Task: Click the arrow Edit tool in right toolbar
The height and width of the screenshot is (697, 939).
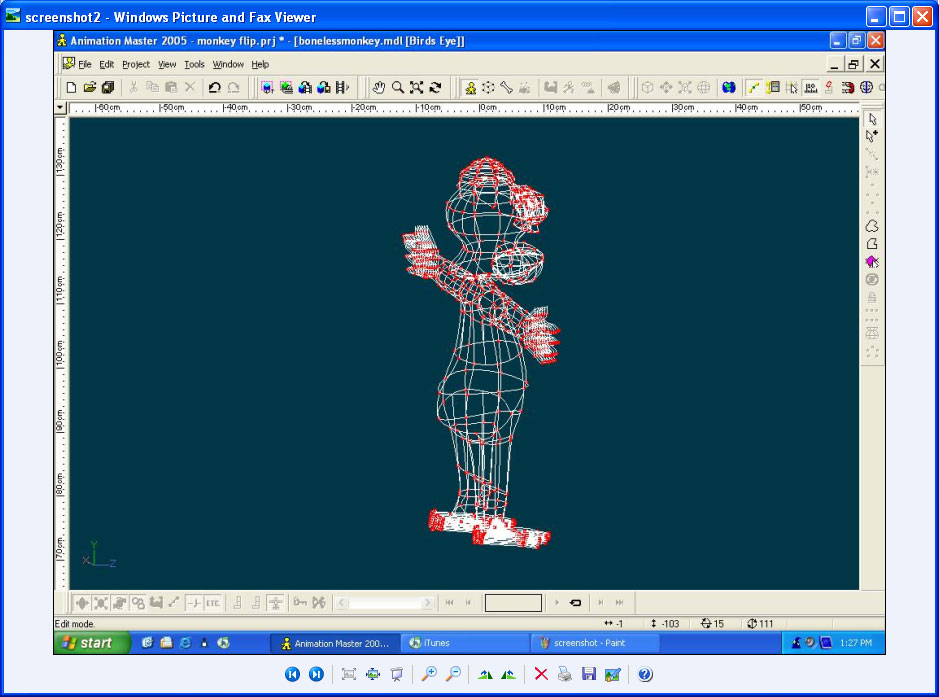Action: pyautogui.click(x=872, y=119)
